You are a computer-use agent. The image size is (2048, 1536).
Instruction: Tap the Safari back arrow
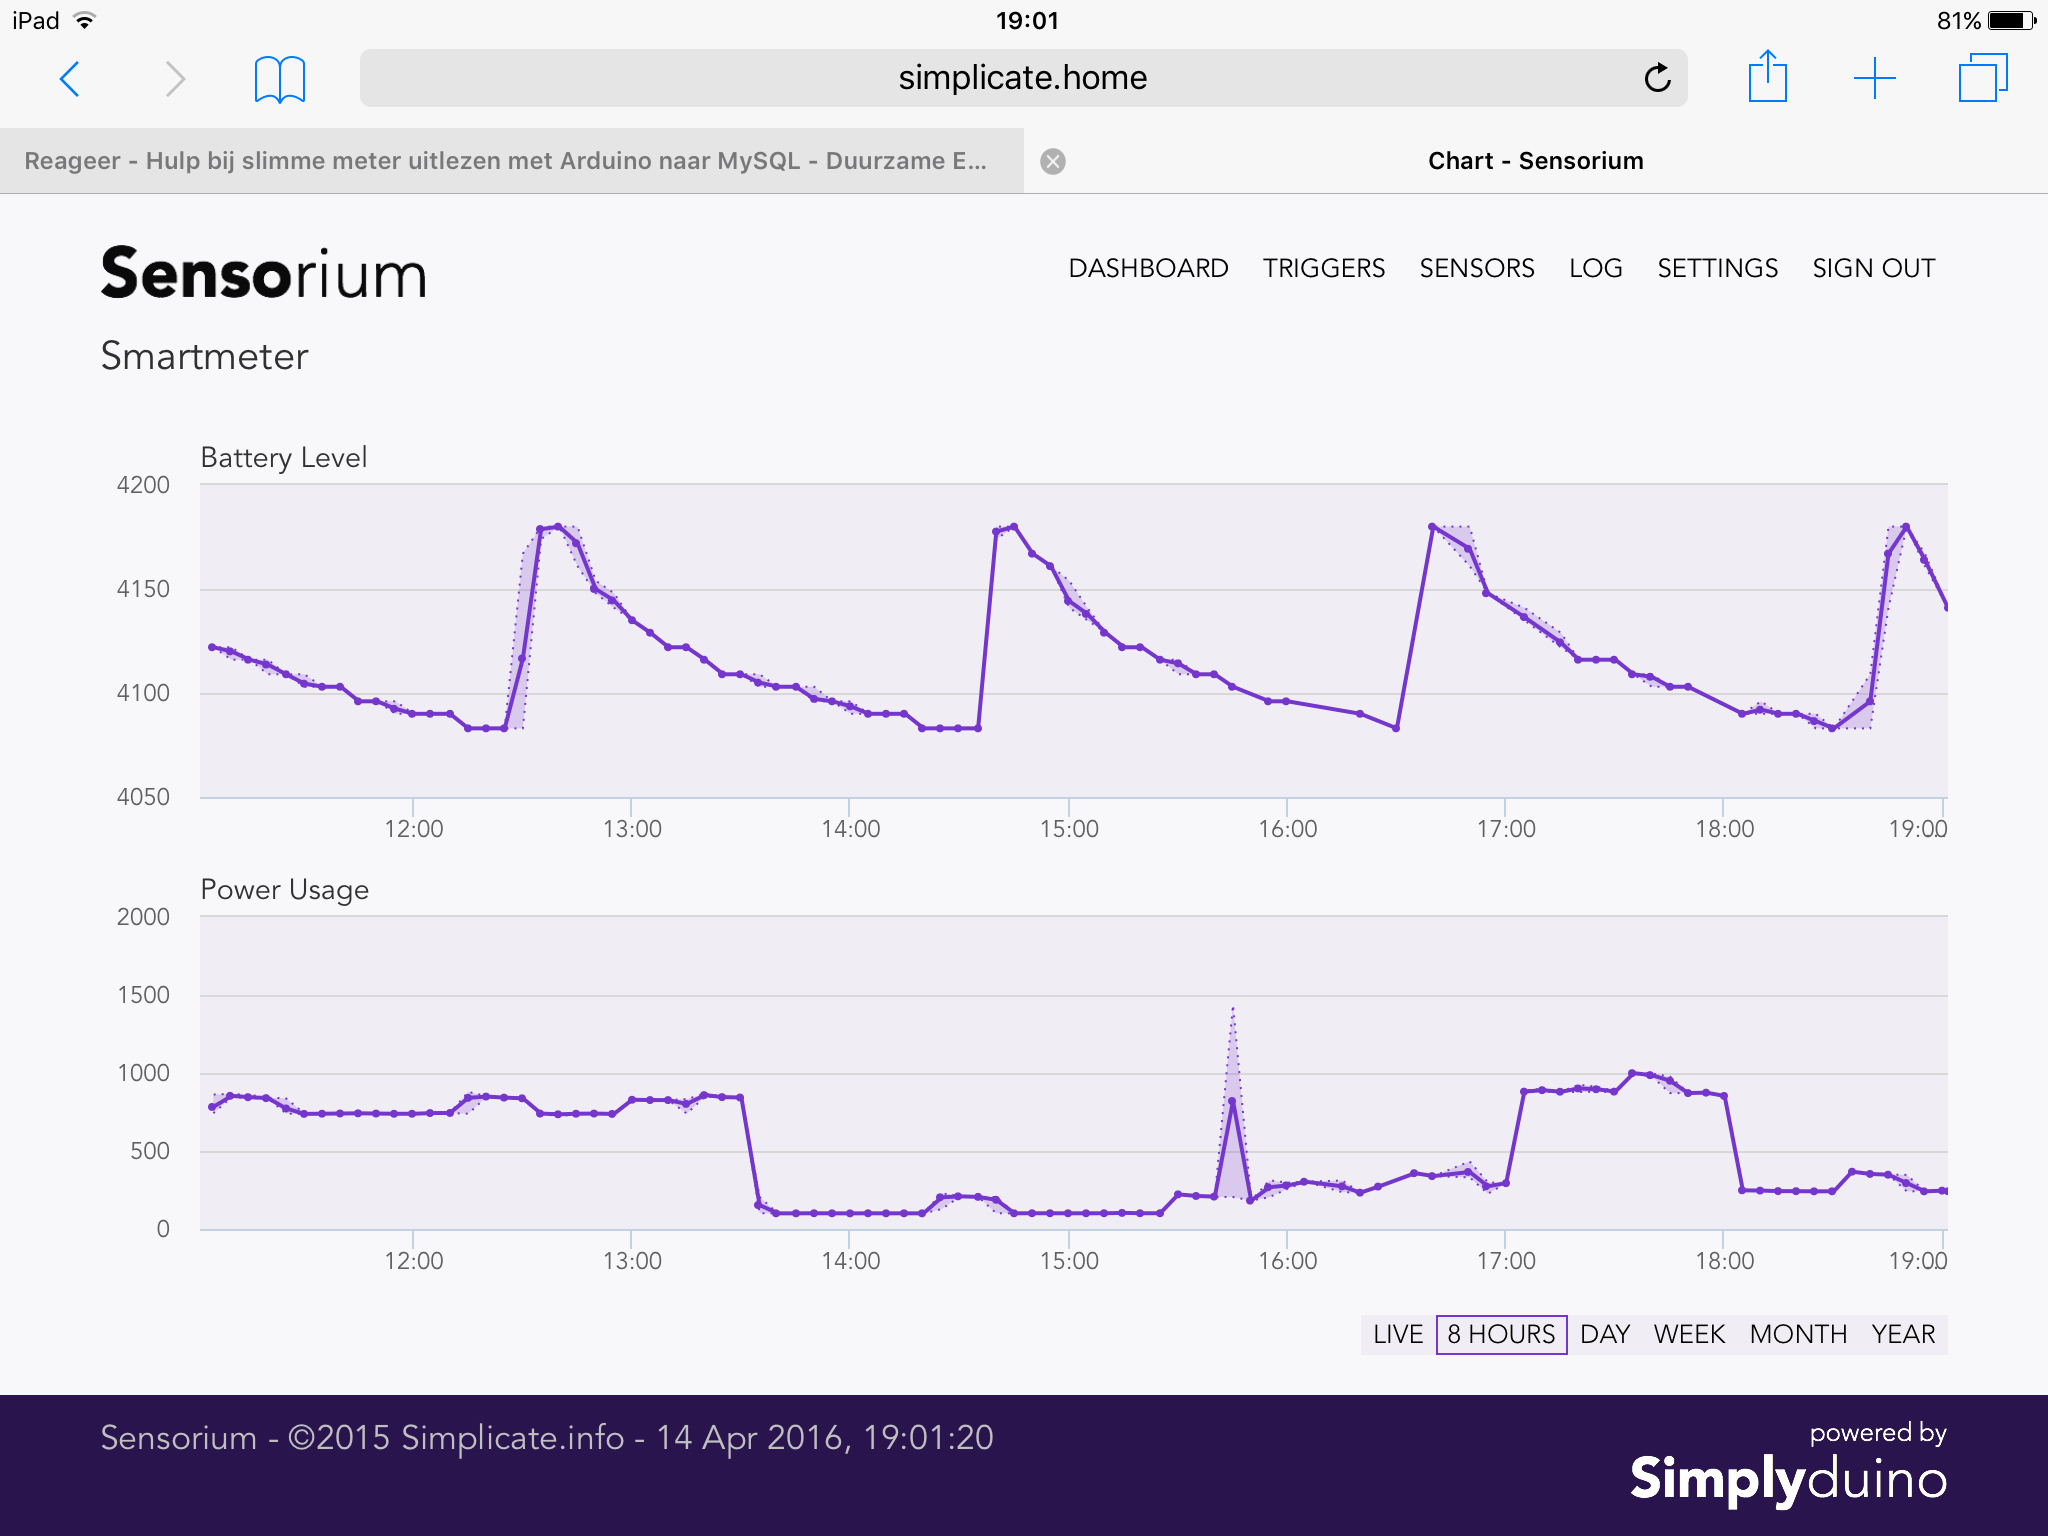(69, 78)
